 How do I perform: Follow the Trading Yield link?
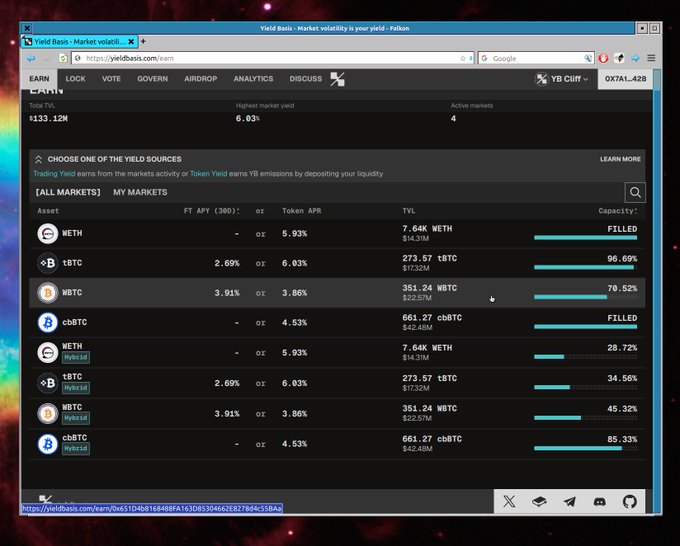[x=54, y=173]
